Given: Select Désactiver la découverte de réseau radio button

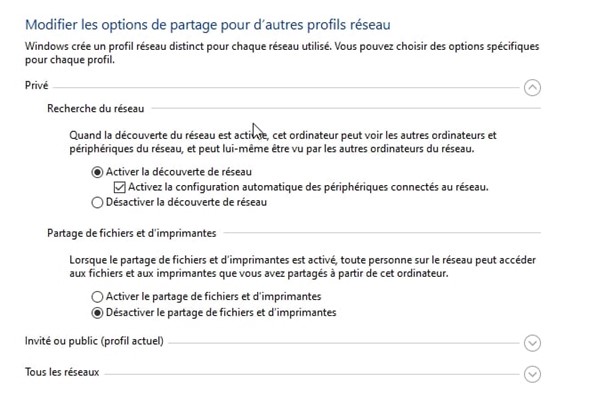Looking at the screenshot, I should click(x=97, y=202).
